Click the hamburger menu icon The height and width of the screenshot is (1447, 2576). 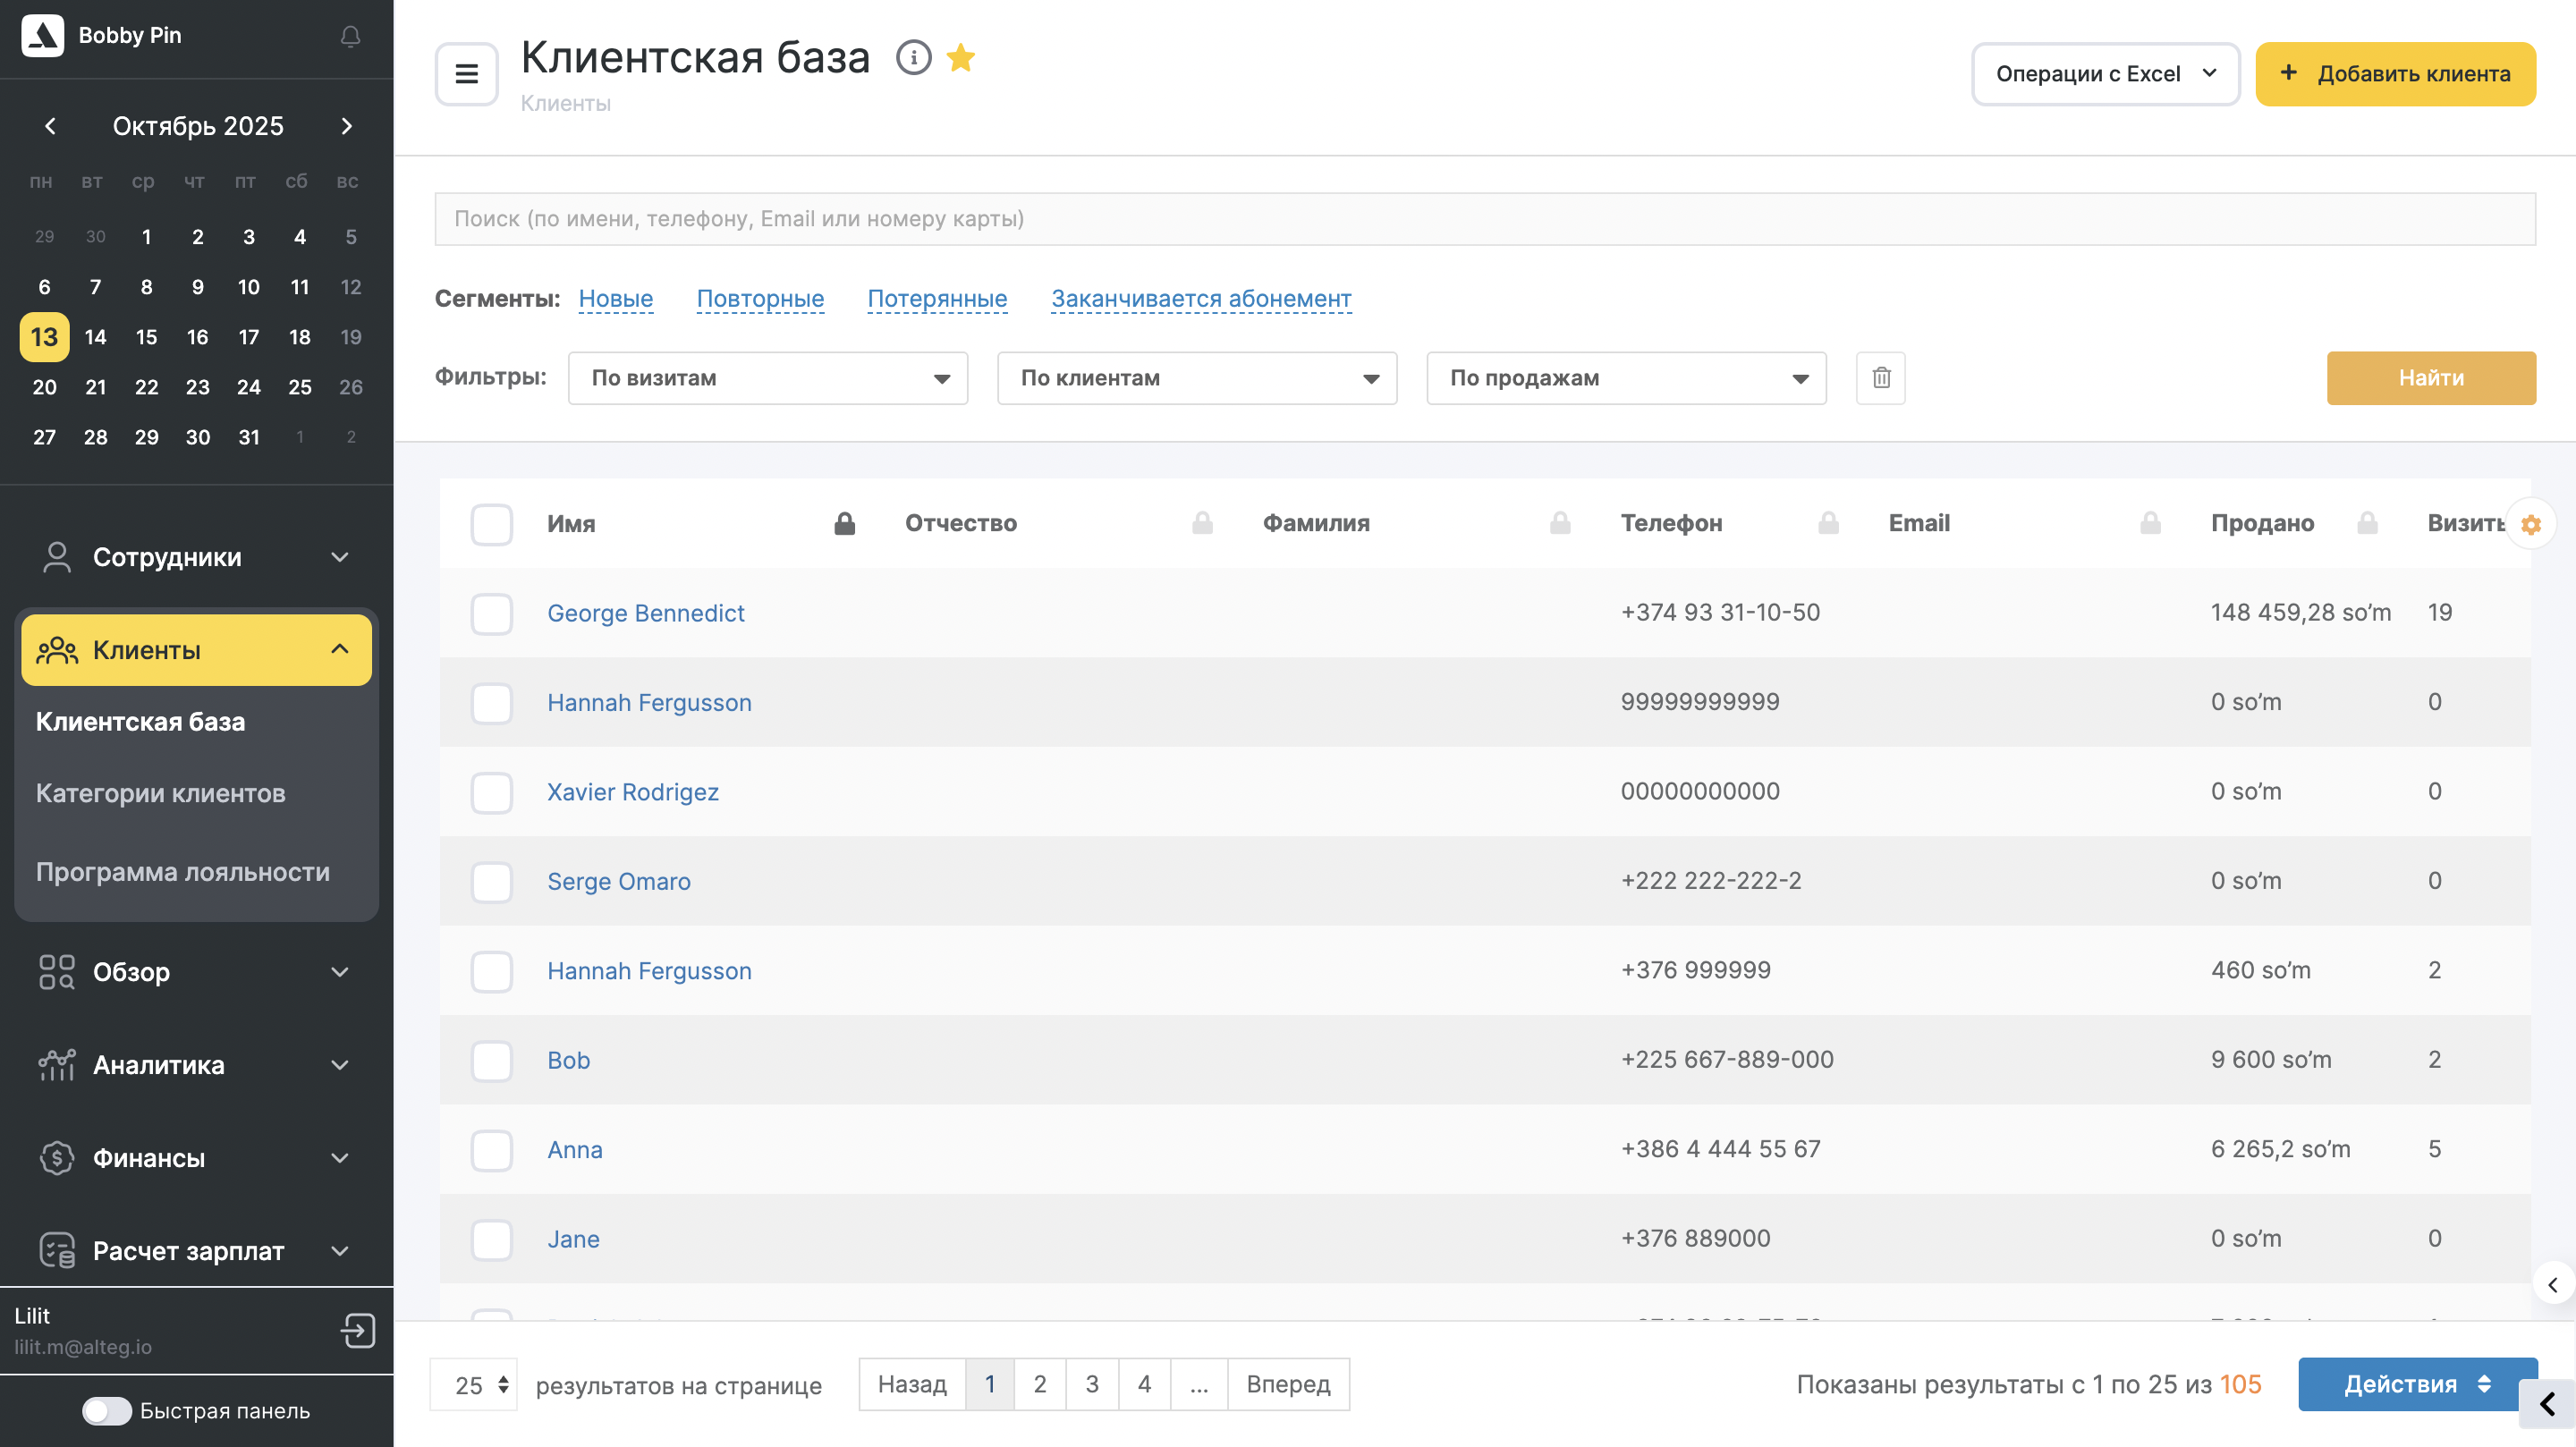click(x=466, y=74)
